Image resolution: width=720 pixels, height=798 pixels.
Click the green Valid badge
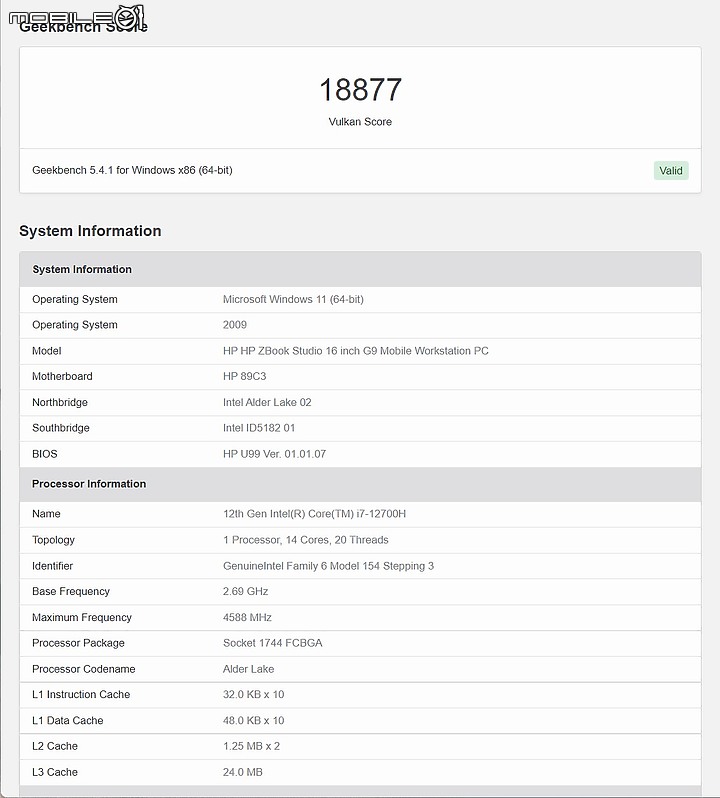(671, 170)
